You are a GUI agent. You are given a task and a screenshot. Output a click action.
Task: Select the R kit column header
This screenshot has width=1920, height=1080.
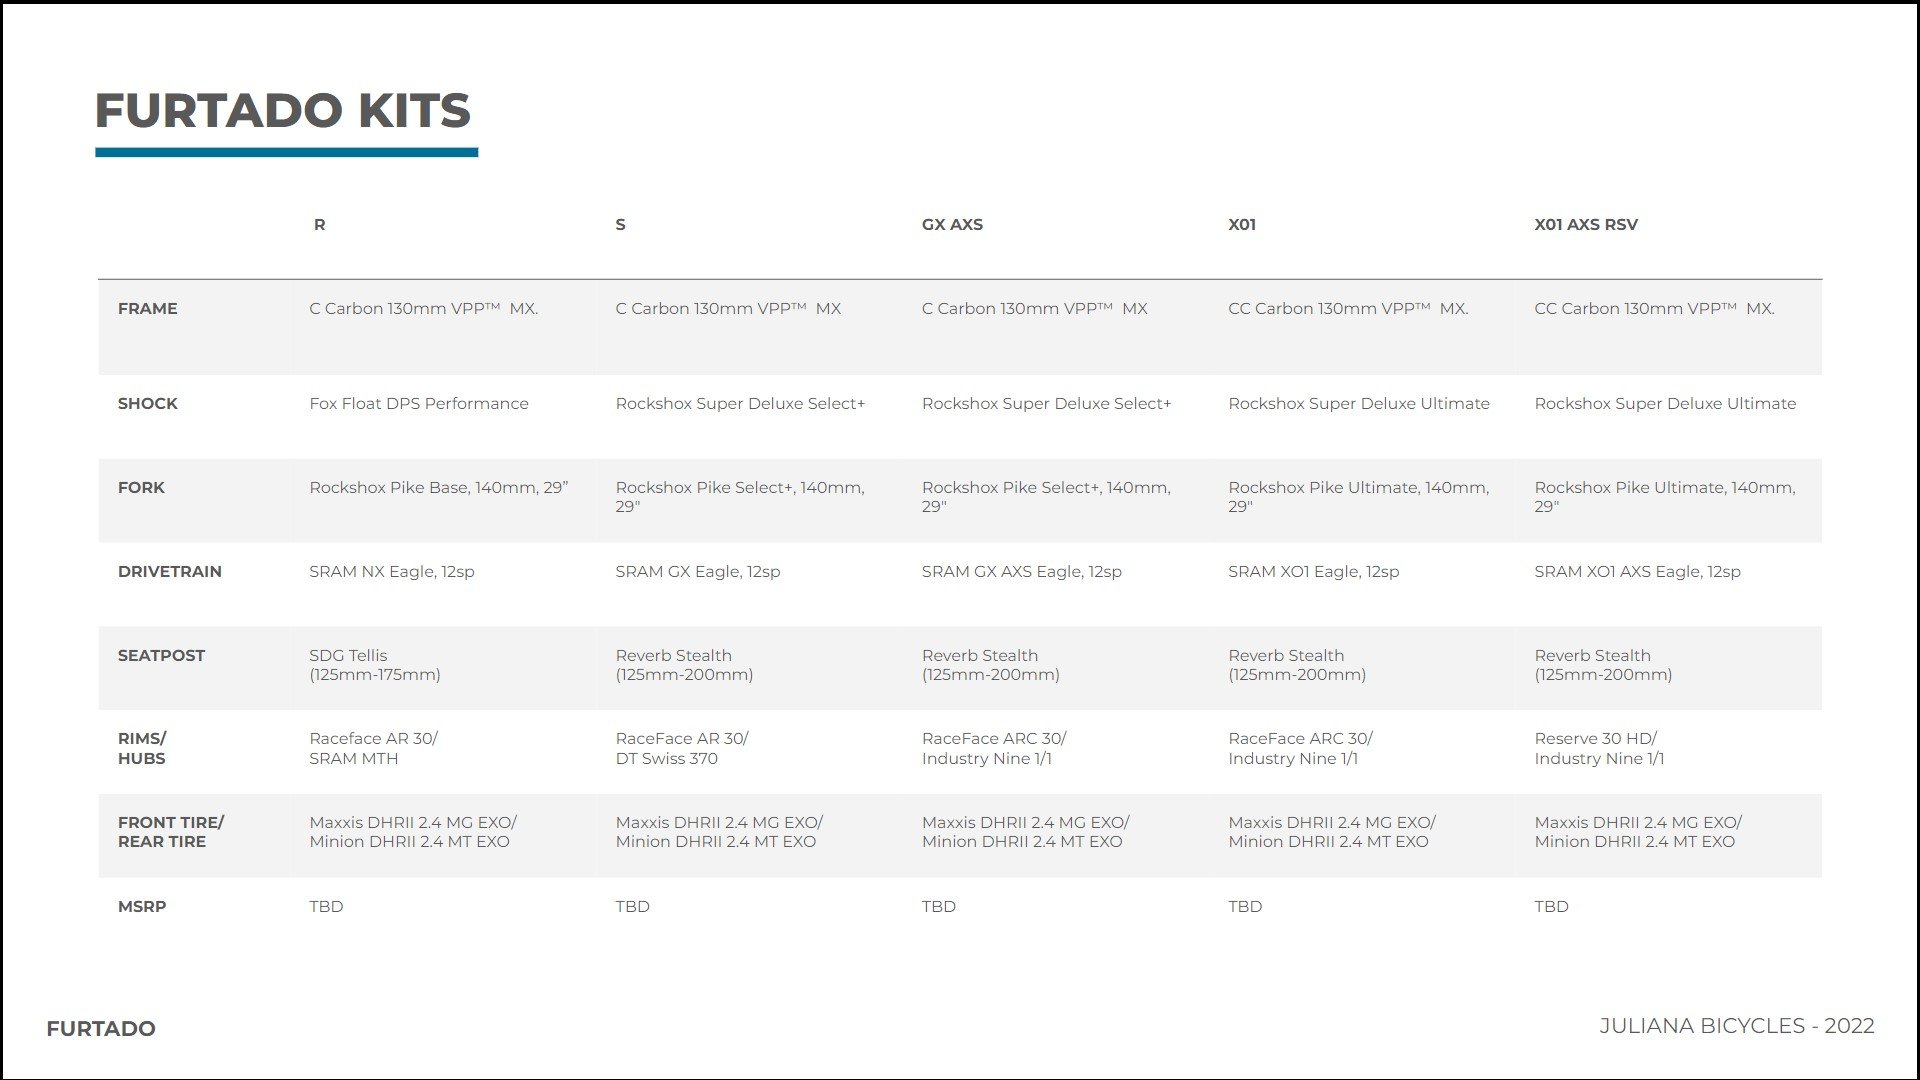click(320, 225)
